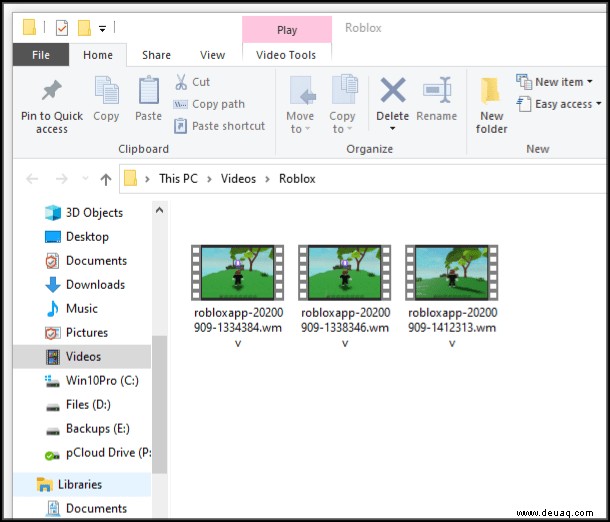Expand the Delete dropdown arrow
610x522 pixels.
(393, 128)
